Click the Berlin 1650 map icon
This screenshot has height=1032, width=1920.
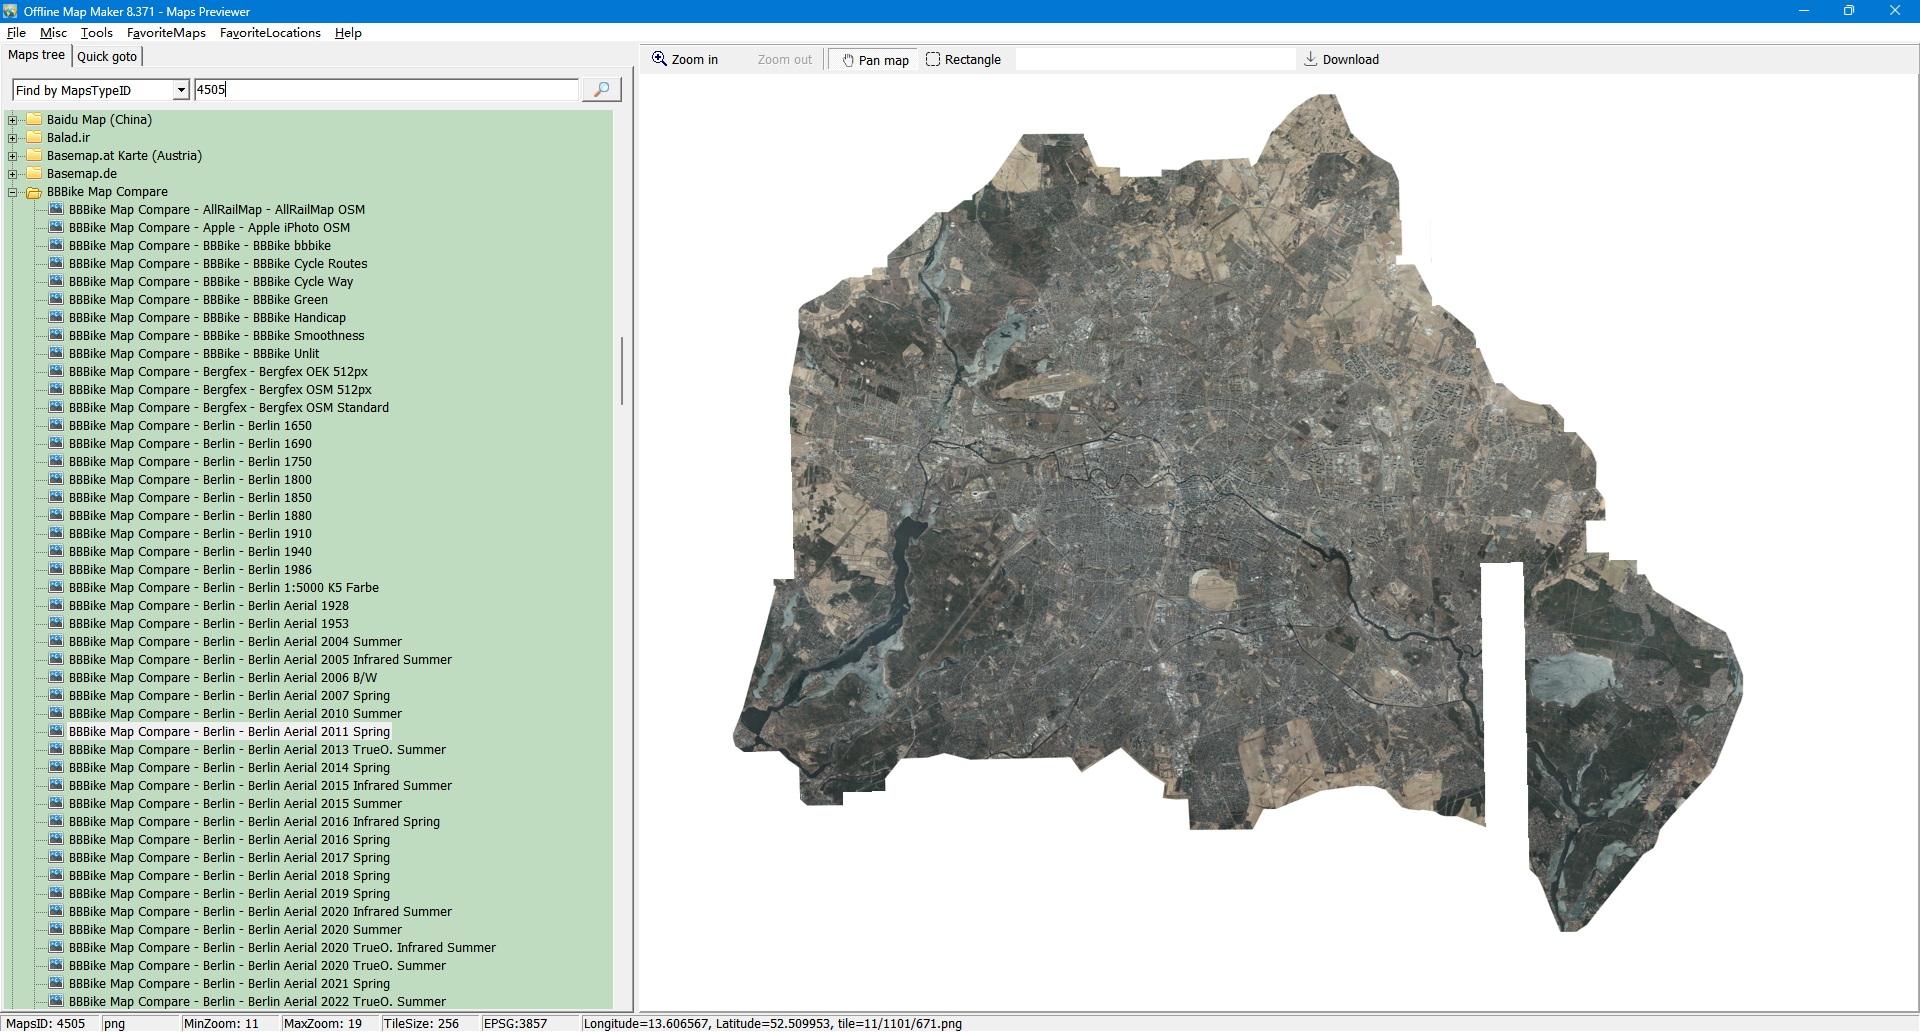56,426
